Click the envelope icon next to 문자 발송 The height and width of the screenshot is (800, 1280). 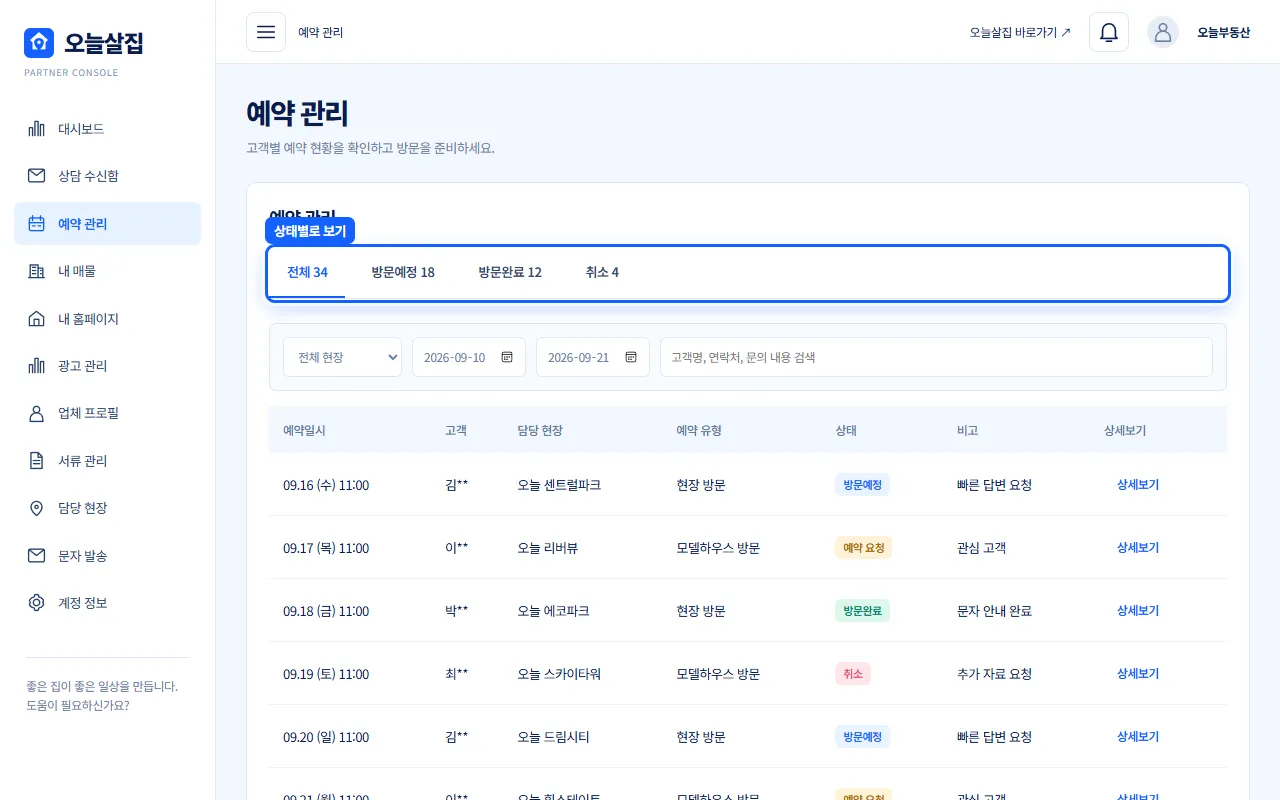pos(37,556)
